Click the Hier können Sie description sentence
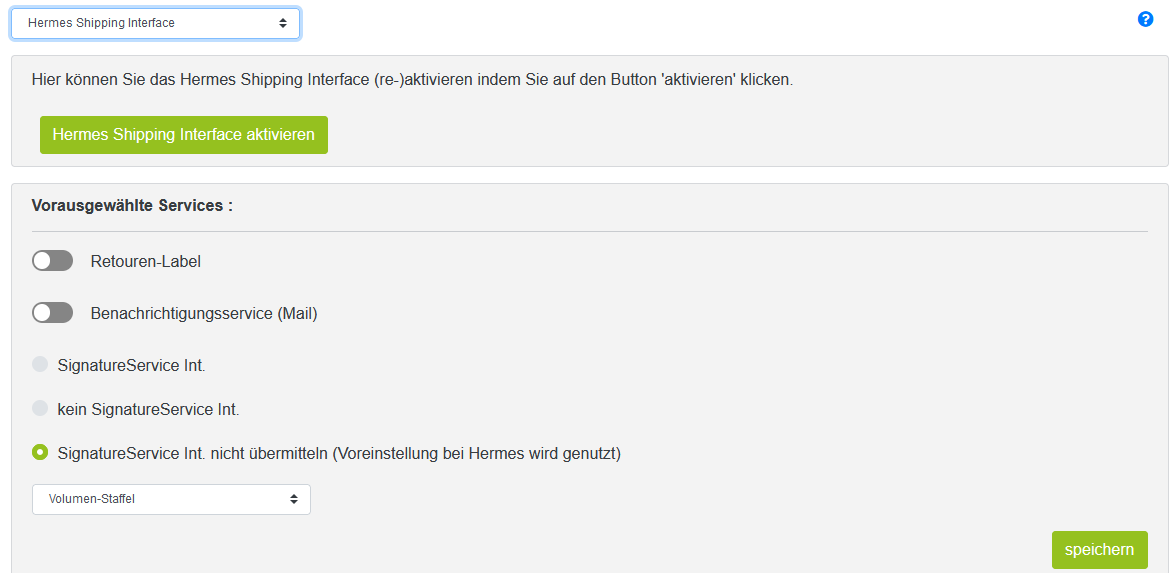This screenshot has width=1169, height=573. [x=412, y=80]
